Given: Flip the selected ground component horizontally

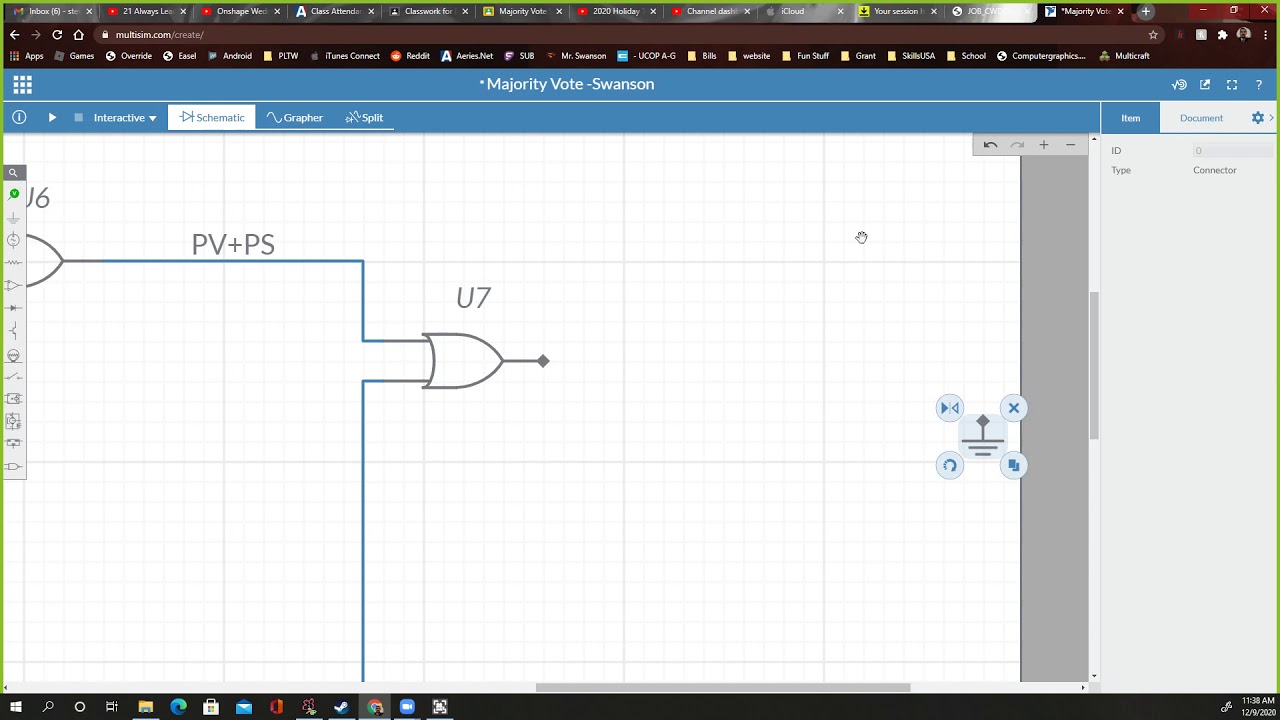Looking at the screenshot, I should (x=950, y=408).
